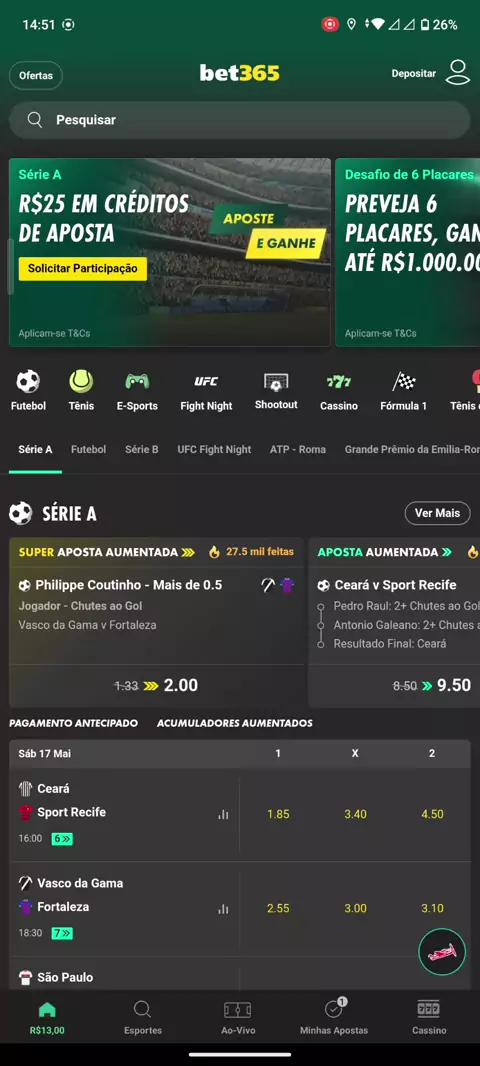This screenshot has width=480, height=1066.
Task: View Ceará v Sport Recife statistics icon
Action: point(223,814)
